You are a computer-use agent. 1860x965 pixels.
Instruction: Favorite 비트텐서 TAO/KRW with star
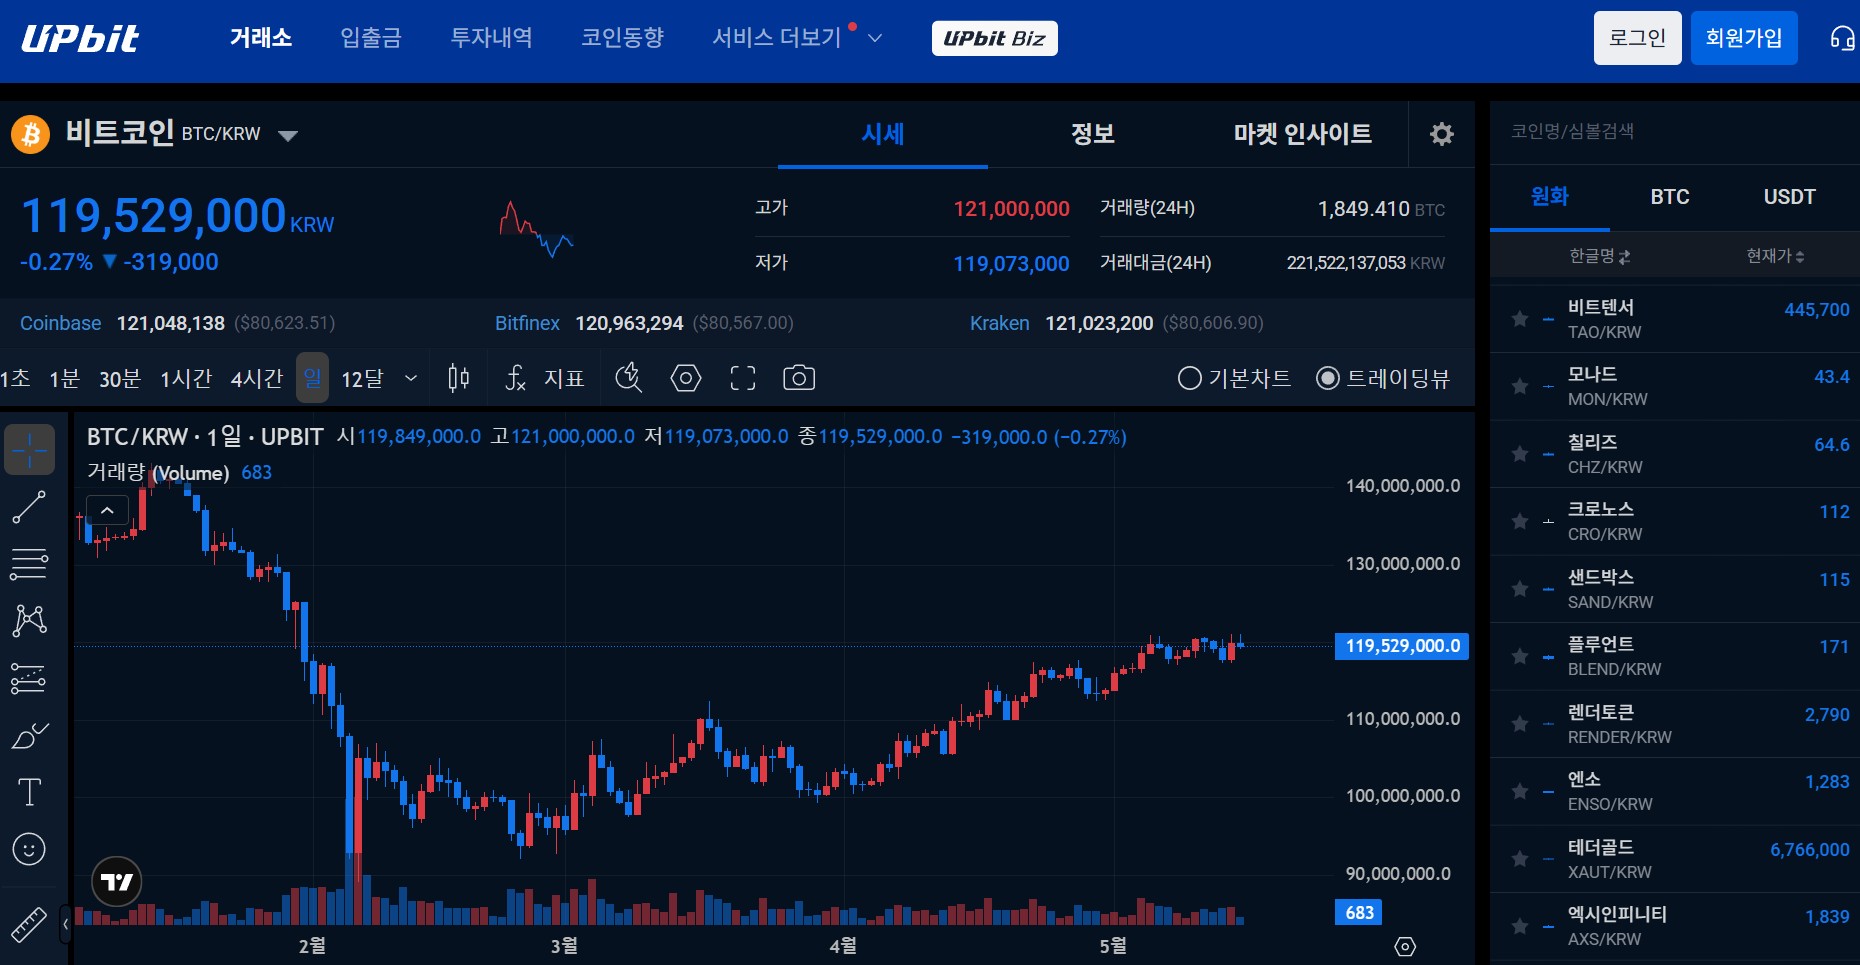tap(1520, 319)
